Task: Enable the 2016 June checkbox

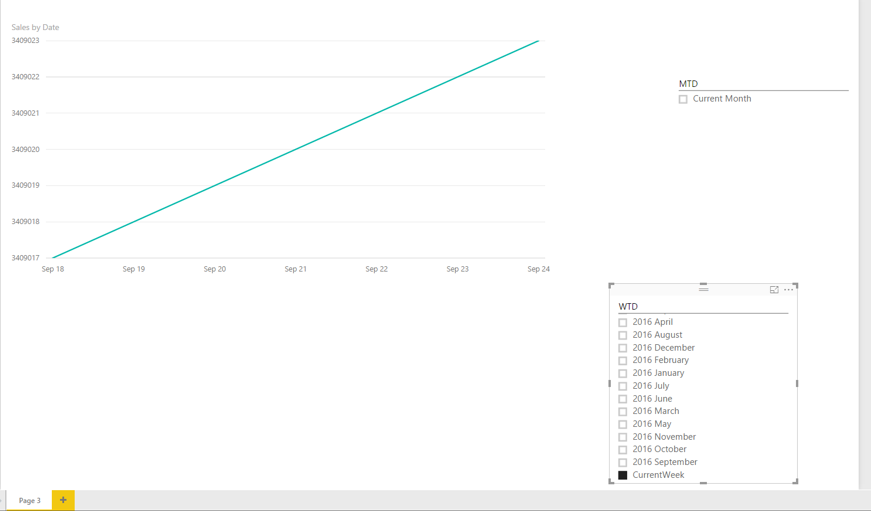Action: pos(623,399)
